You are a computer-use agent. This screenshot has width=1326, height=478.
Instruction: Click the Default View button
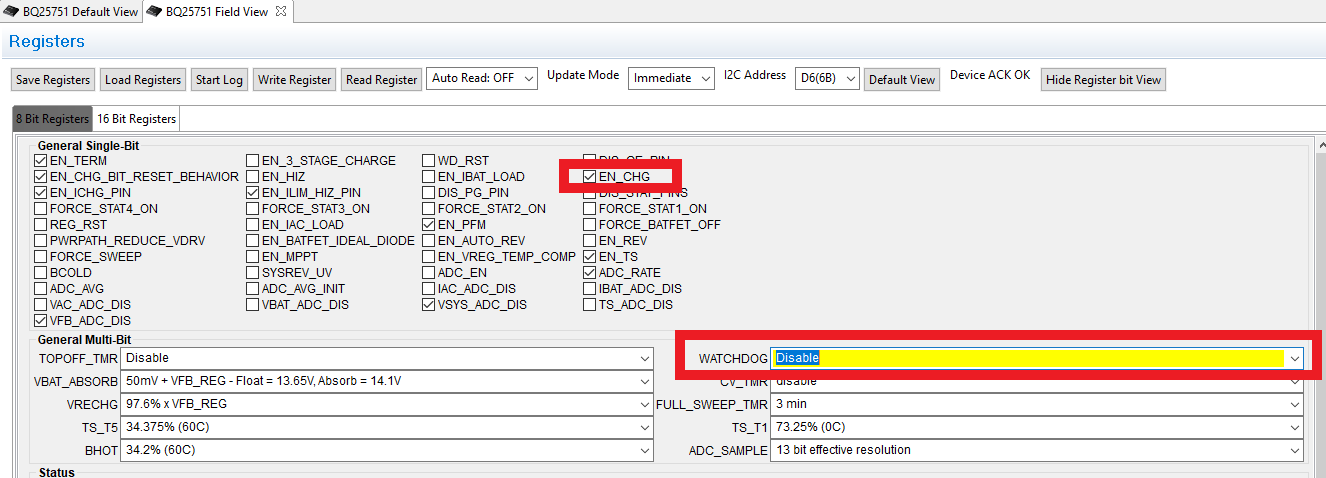pos(901,80)
